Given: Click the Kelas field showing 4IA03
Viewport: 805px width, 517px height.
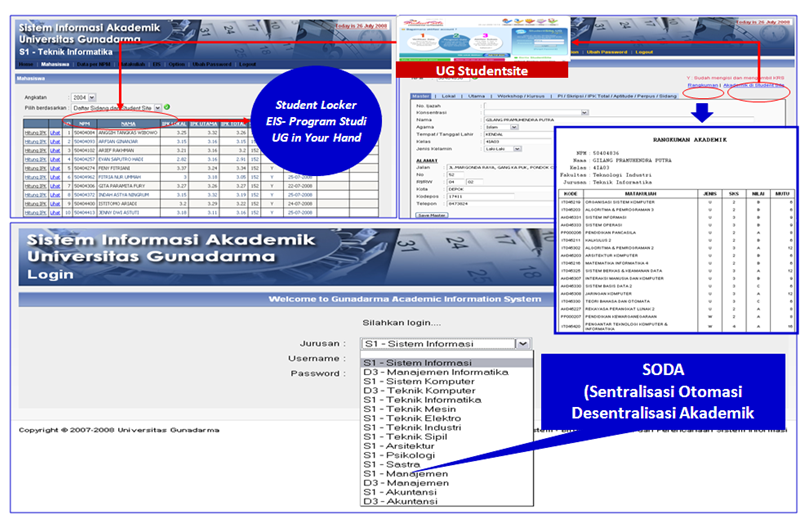Looking at the screenshot, I should pyautogui.click(x=519, y=141).
